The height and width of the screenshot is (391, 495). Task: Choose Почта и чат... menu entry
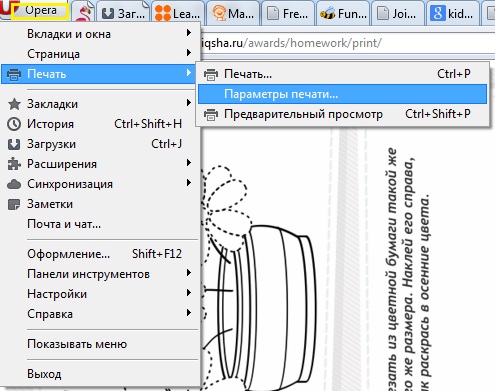point(100,224)
